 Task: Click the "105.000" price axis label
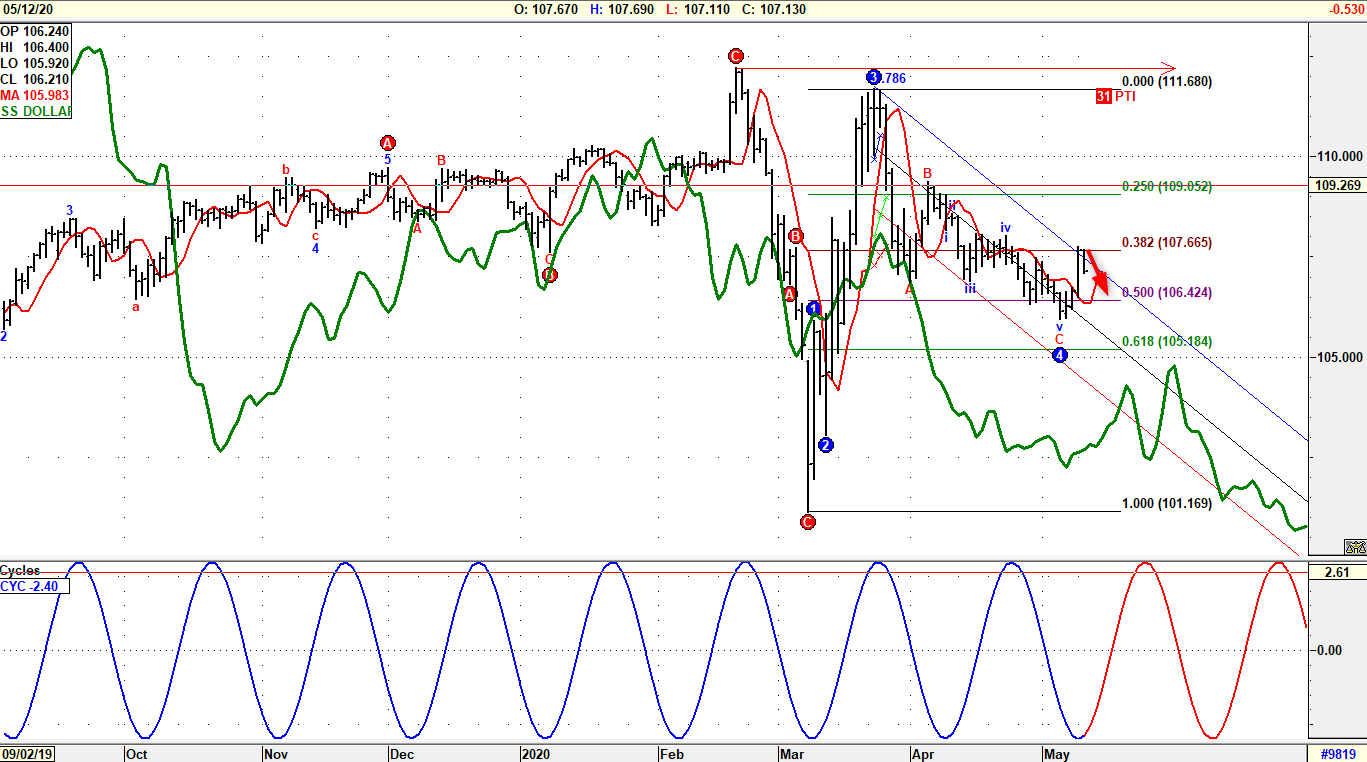pyautogui.click(x=1338, y=357)
